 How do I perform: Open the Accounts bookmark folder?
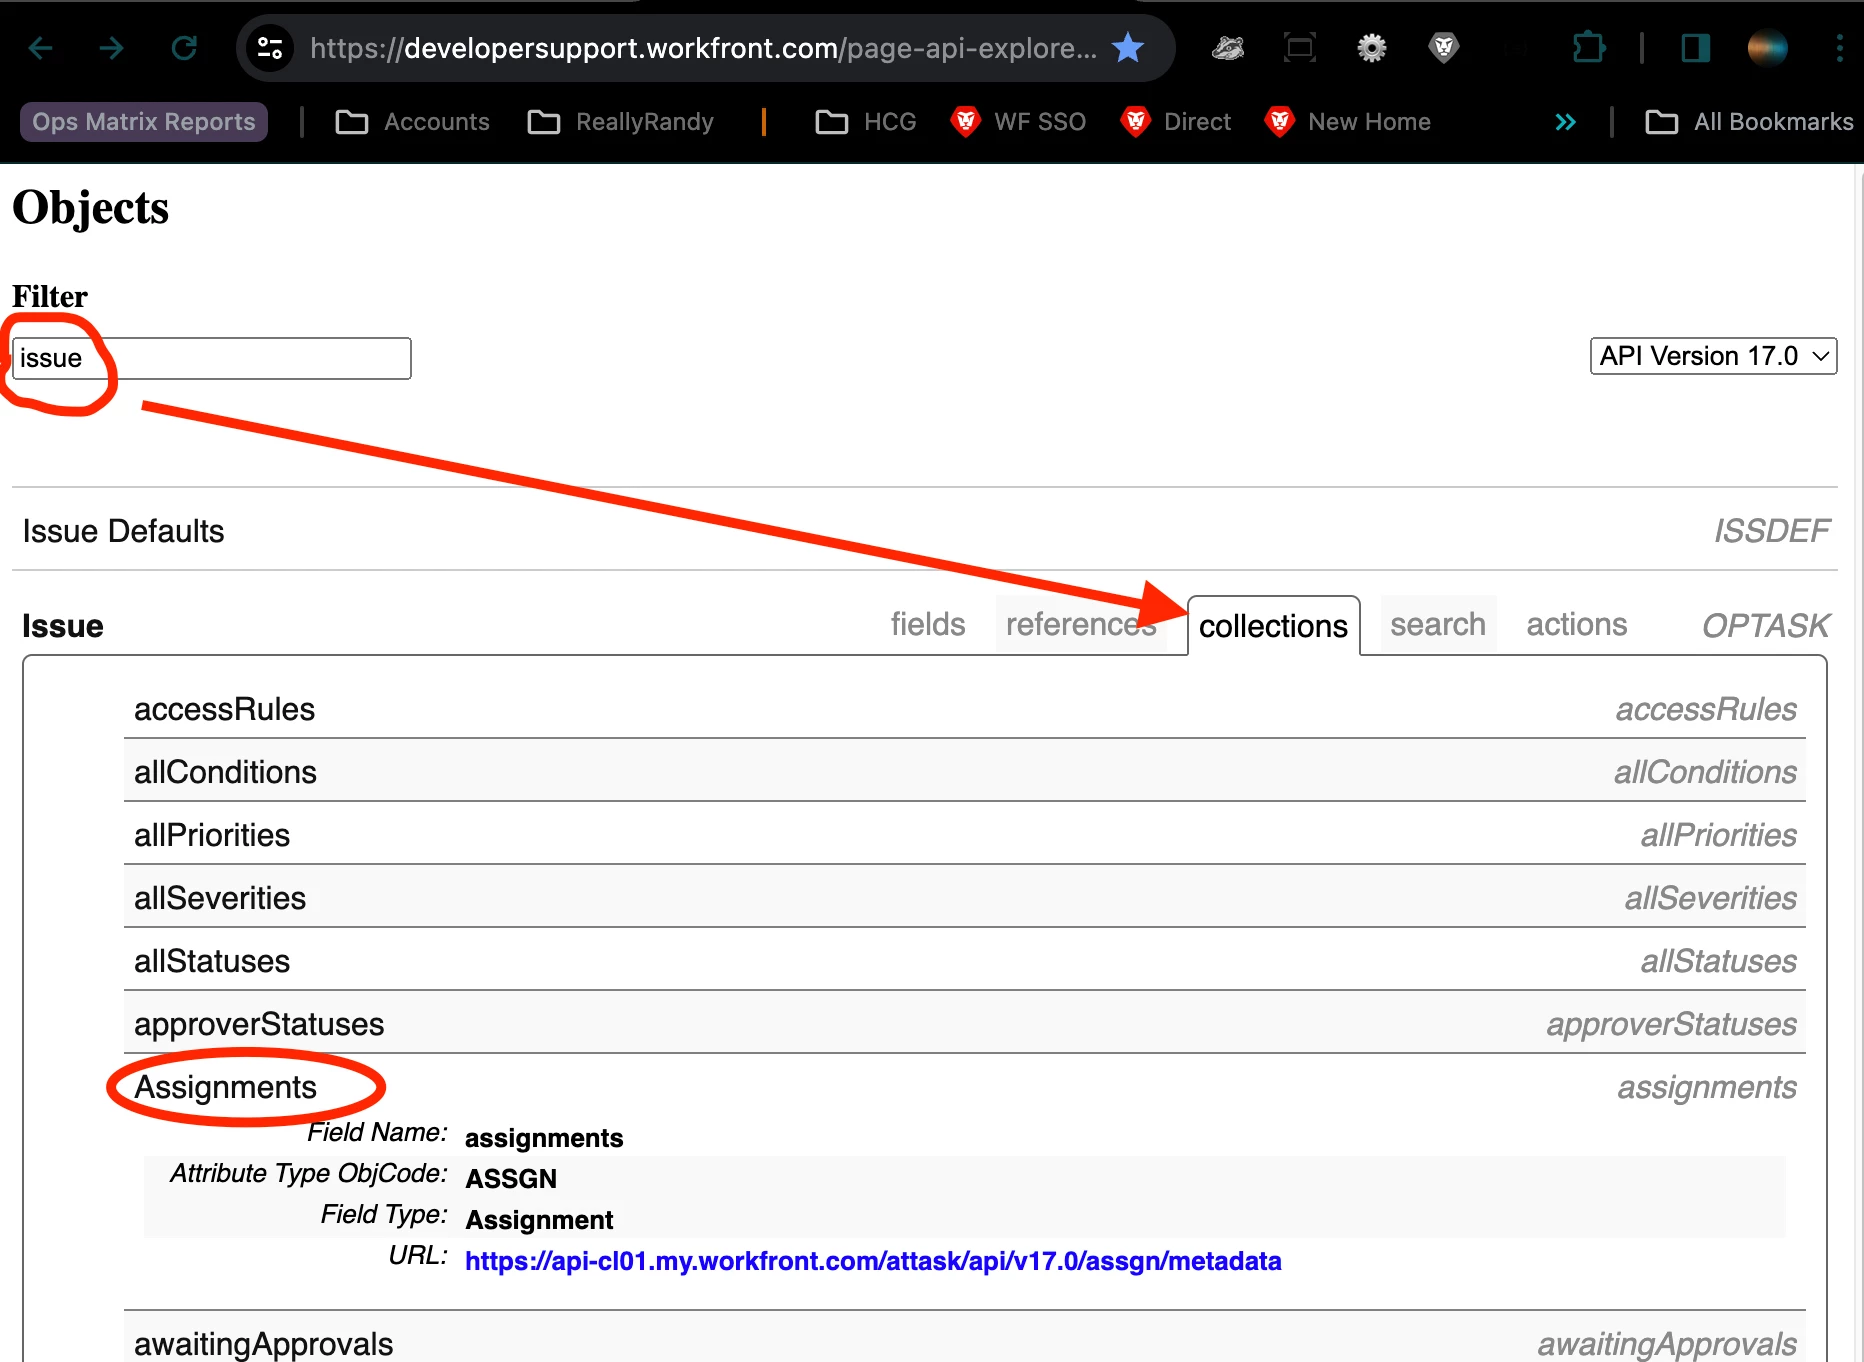coord(412,122)
